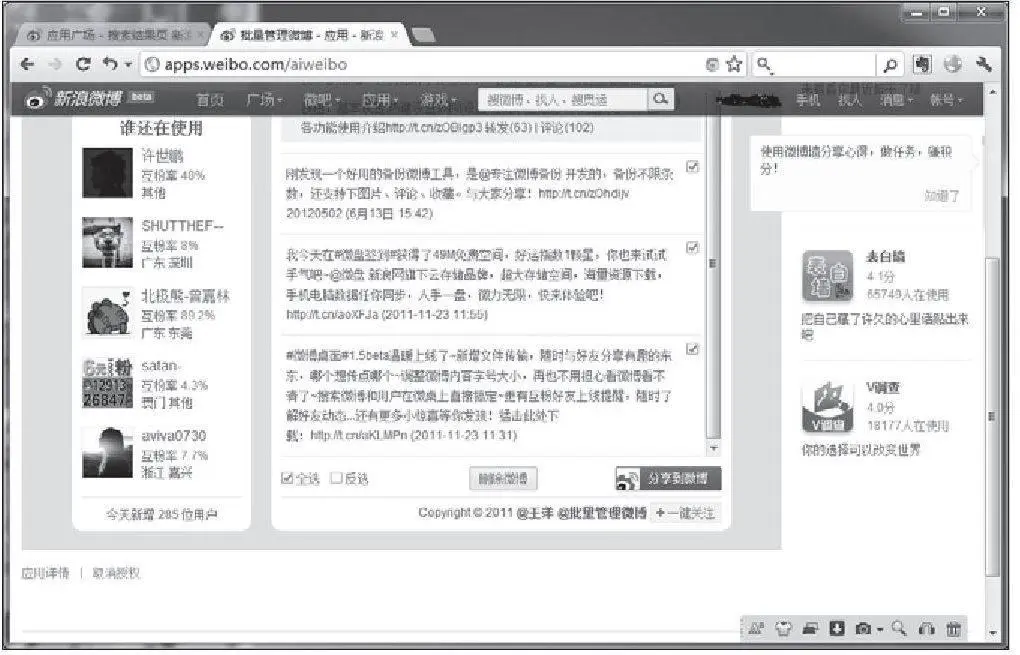Click the 分享到微博 share button

click(667, 478)
